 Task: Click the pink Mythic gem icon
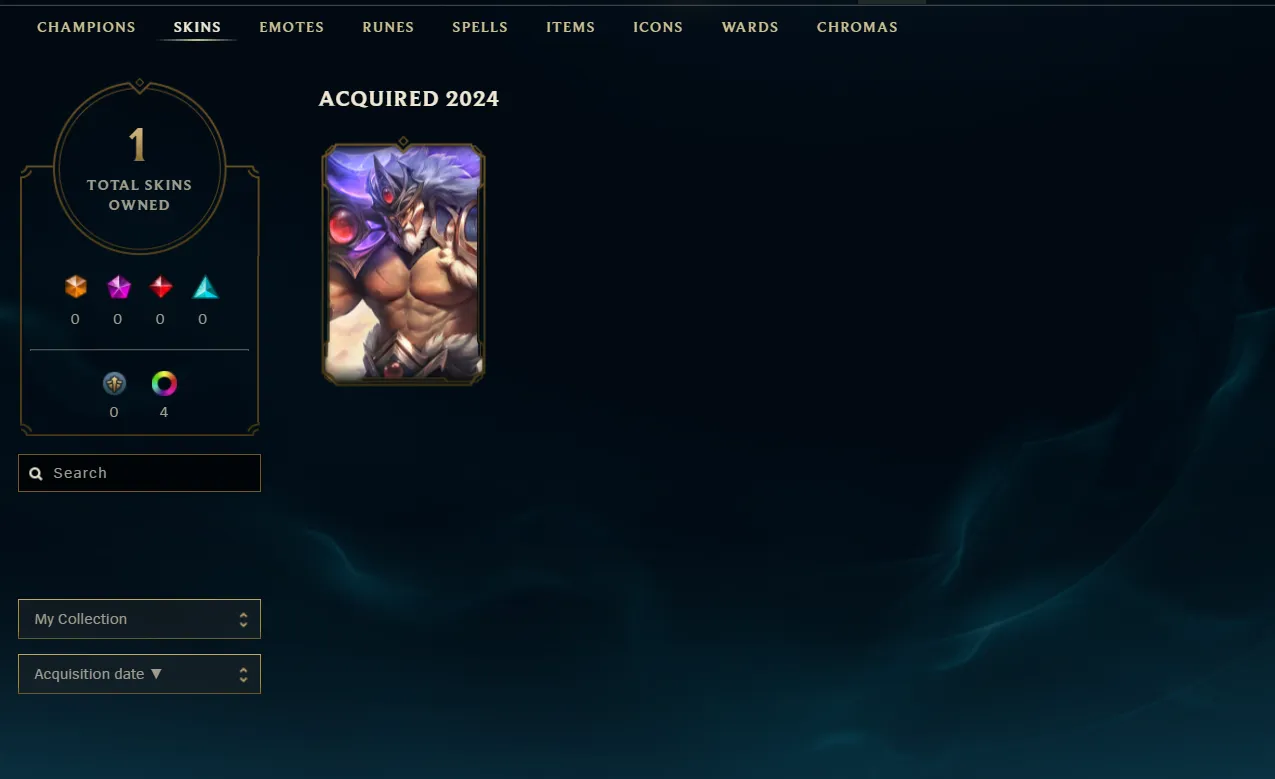tap(119, 288)
